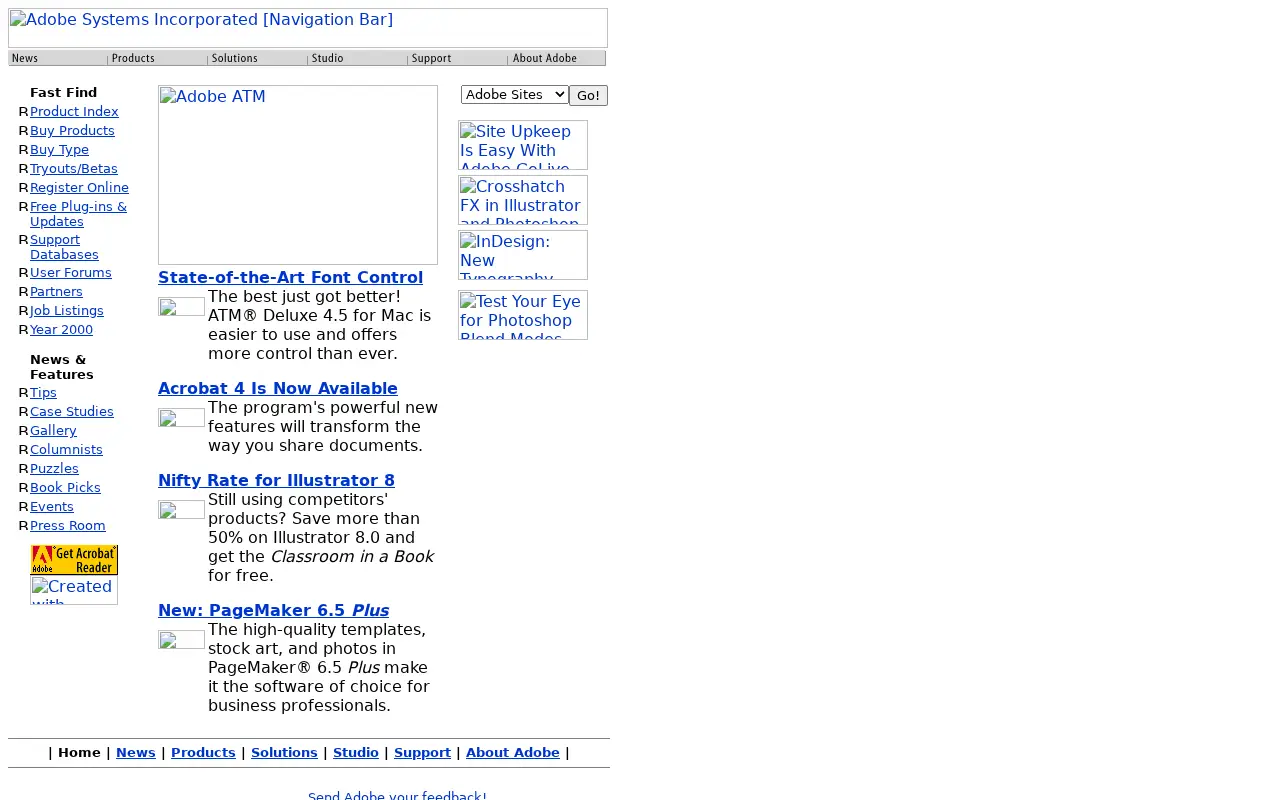This screenshot has height=800, width=1280.
Task: Click the Created with broken image badge
Action: tap(74, 590)
